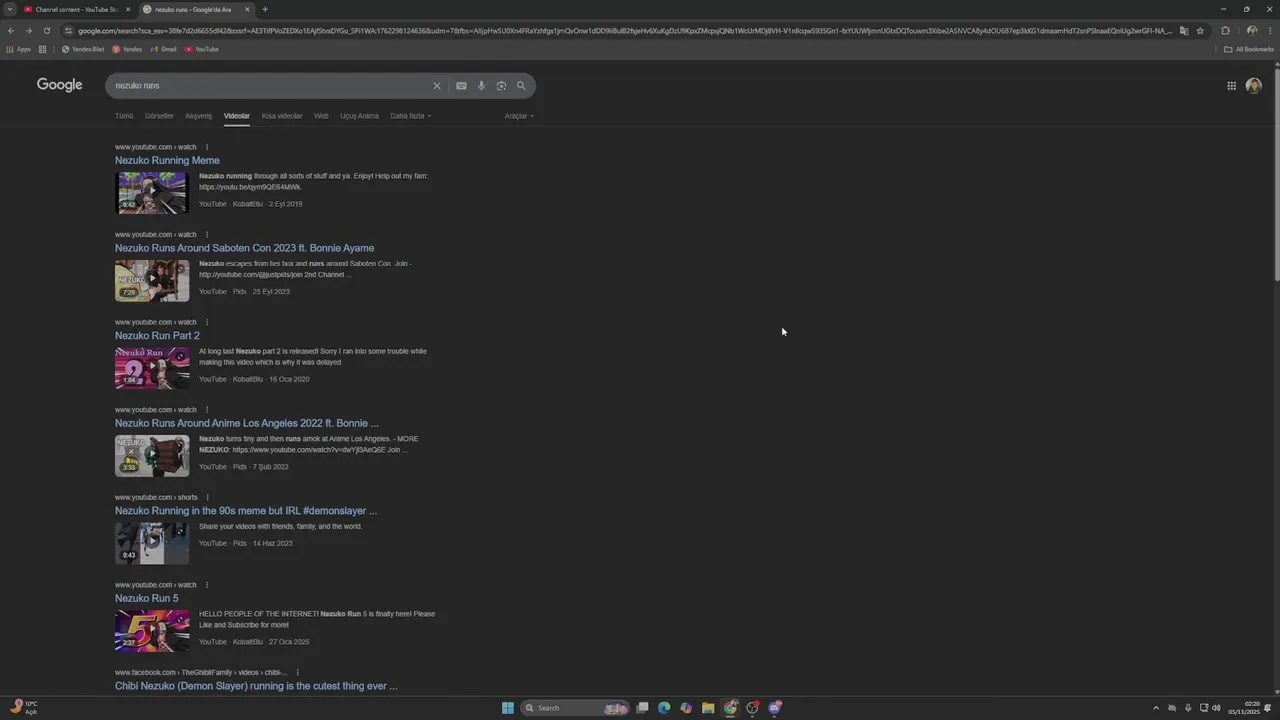The image size is (1280, 720).
Task: Reload the page
Action: point(46,31)
